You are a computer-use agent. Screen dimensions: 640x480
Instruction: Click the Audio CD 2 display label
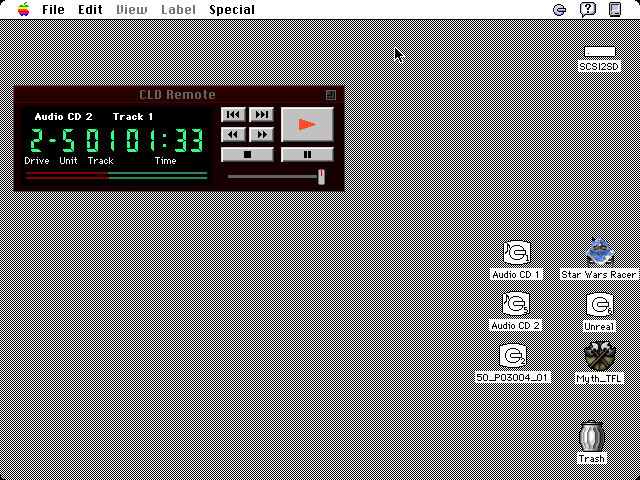pyautogui.click(x=63, y=117)
